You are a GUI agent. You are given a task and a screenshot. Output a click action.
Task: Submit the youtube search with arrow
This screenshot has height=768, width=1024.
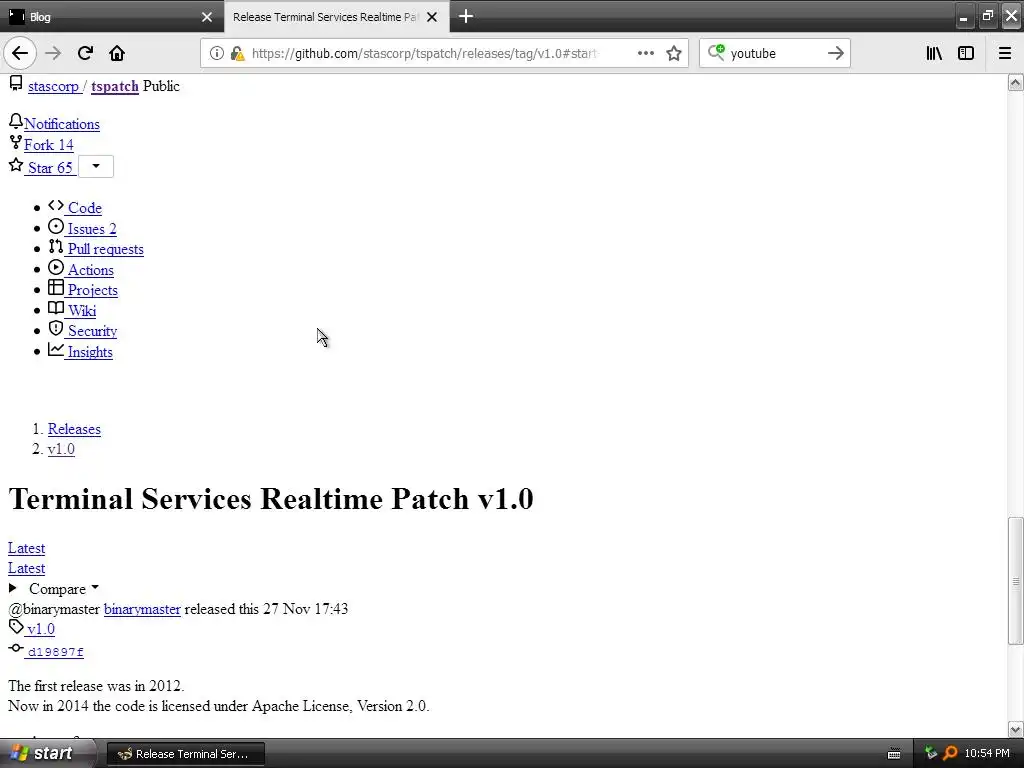[x=835, y=53]
